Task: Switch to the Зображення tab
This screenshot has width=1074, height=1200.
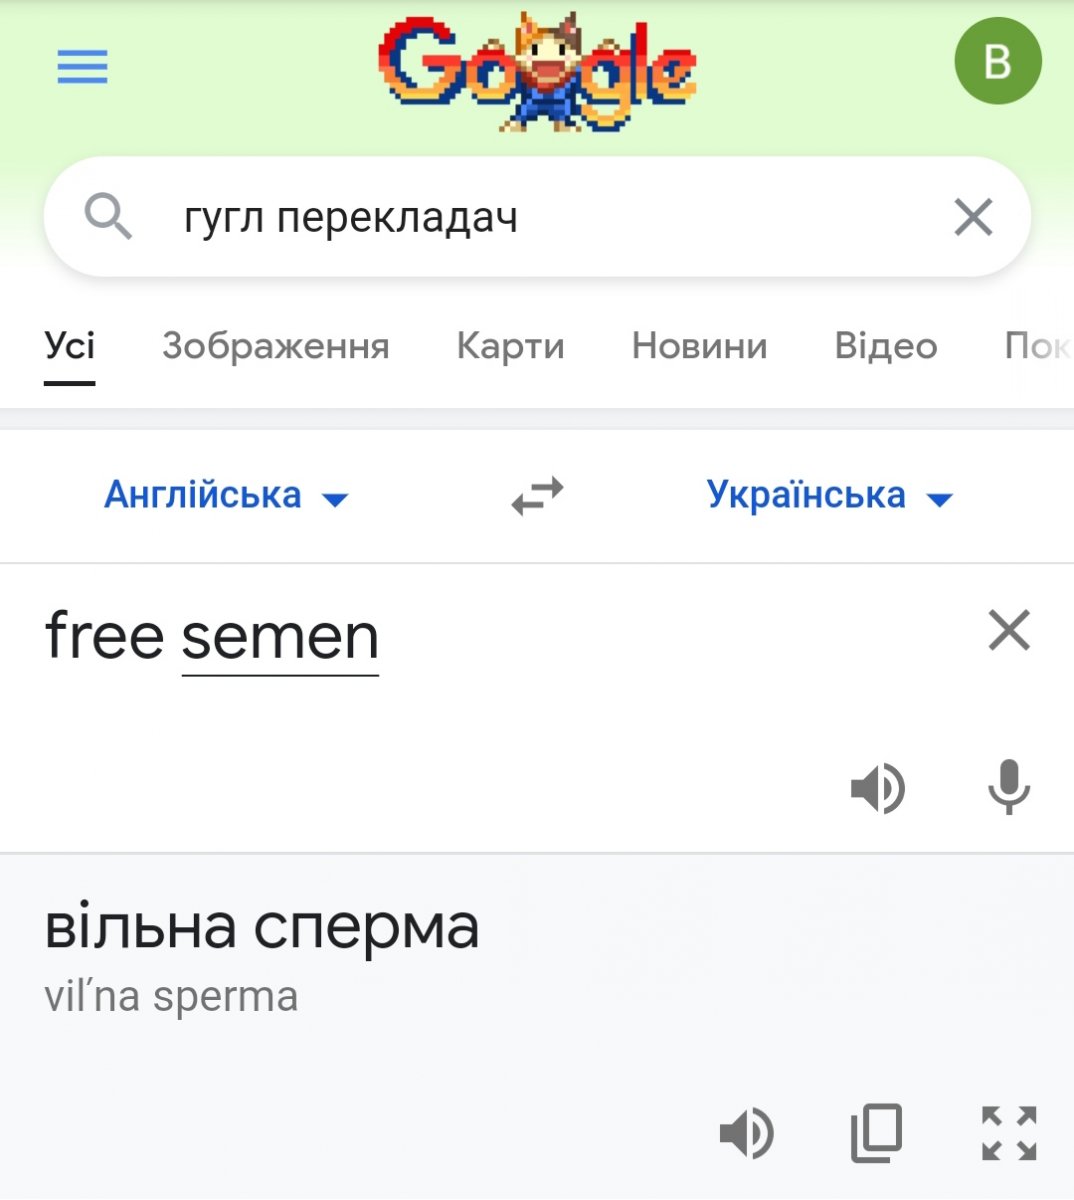Action: pyautogui.click(x=276, y=346)
